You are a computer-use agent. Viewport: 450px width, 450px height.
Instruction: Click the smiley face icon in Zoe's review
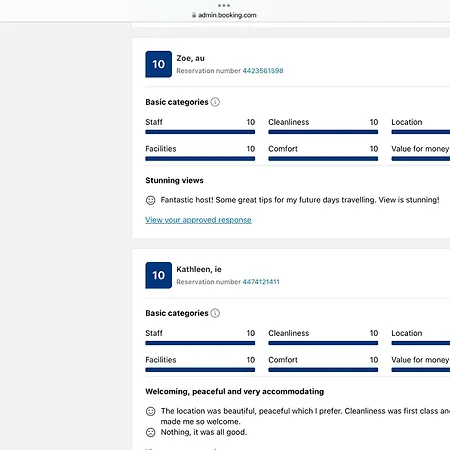(x=151, y=200)
